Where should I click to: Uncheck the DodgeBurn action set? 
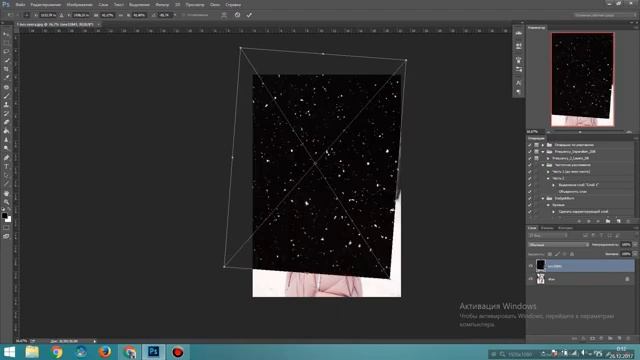tap(530, 198)
